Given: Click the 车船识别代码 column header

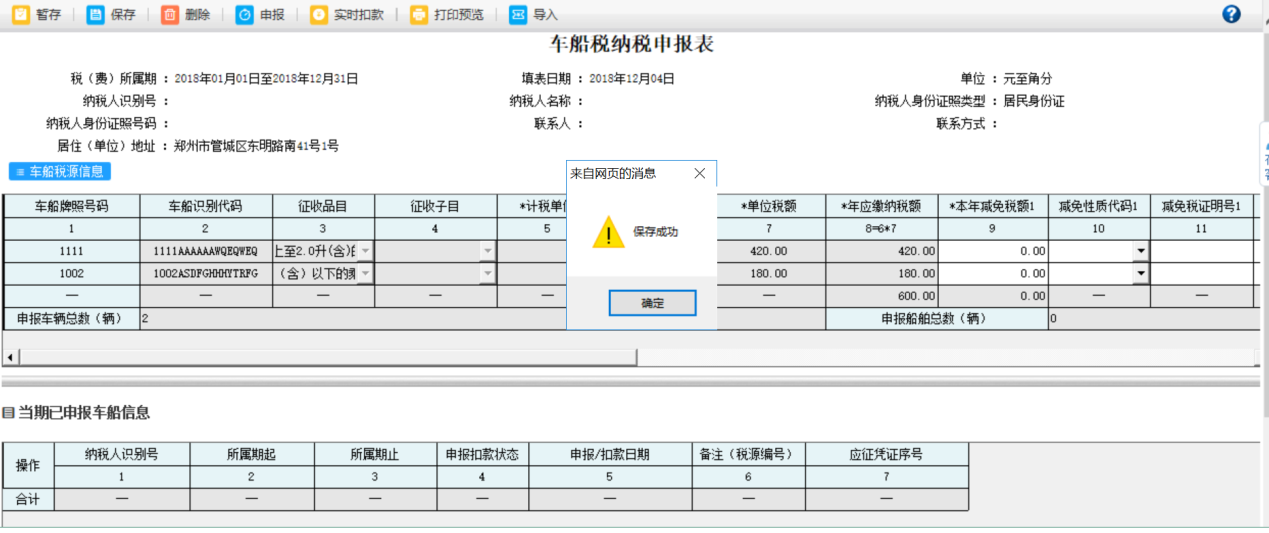Looking at the screenshot, I should (x=205, y=206).
